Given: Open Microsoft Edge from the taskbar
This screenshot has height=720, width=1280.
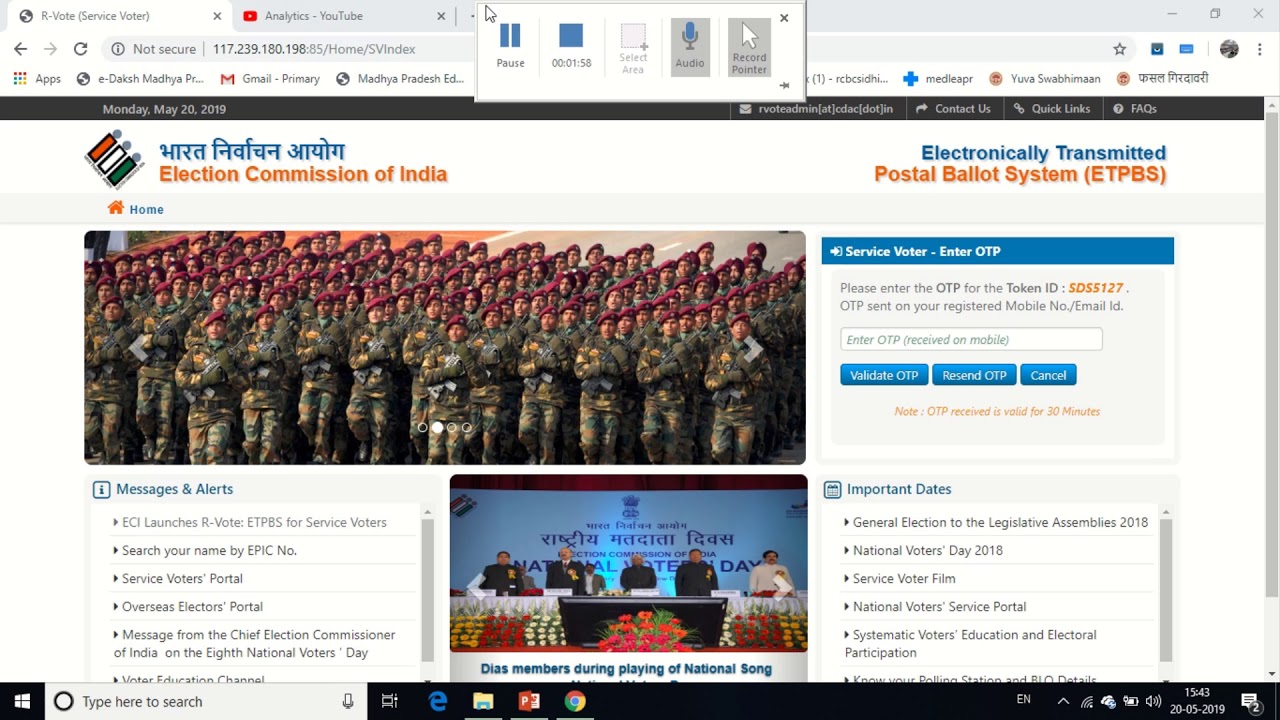Looking at the screenshot, I should (438, 701).
